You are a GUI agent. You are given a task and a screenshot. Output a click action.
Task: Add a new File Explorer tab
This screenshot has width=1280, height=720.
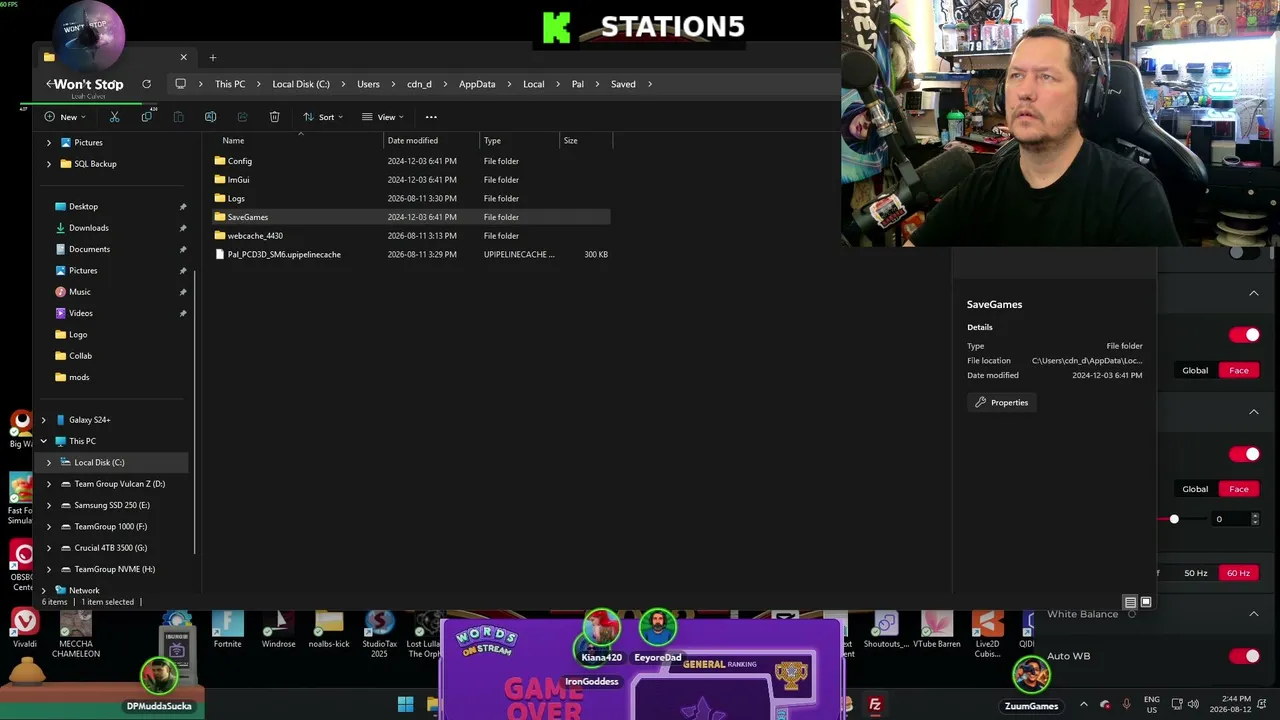click(212, 57)
